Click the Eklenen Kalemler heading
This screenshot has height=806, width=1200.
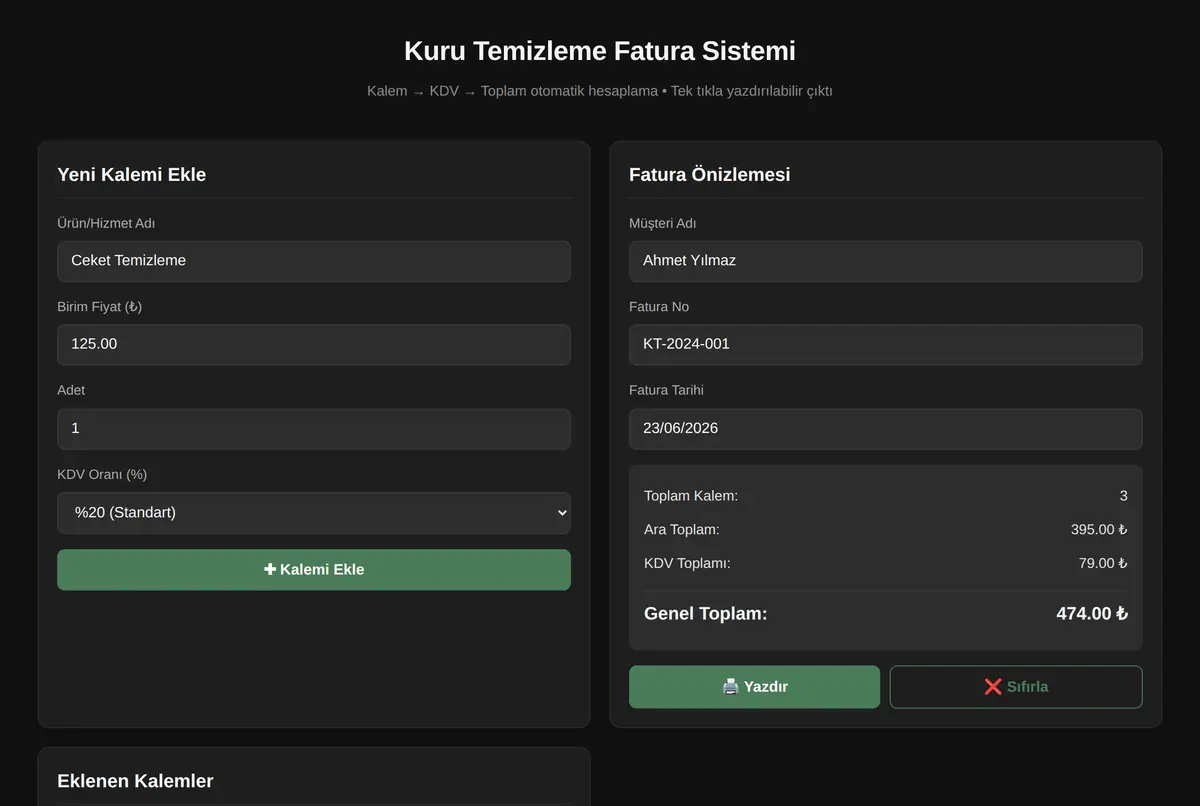click(x=135, y=781)
